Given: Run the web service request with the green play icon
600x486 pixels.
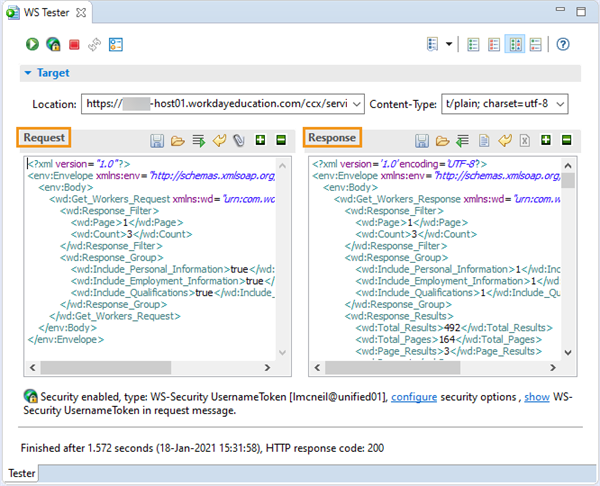Looking at the screenshot, I should 33,44.
